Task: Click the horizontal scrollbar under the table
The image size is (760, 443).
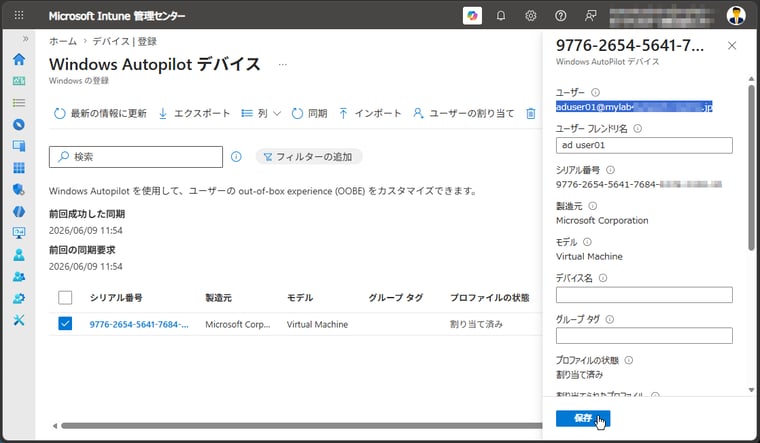Action: coord(301,426)
